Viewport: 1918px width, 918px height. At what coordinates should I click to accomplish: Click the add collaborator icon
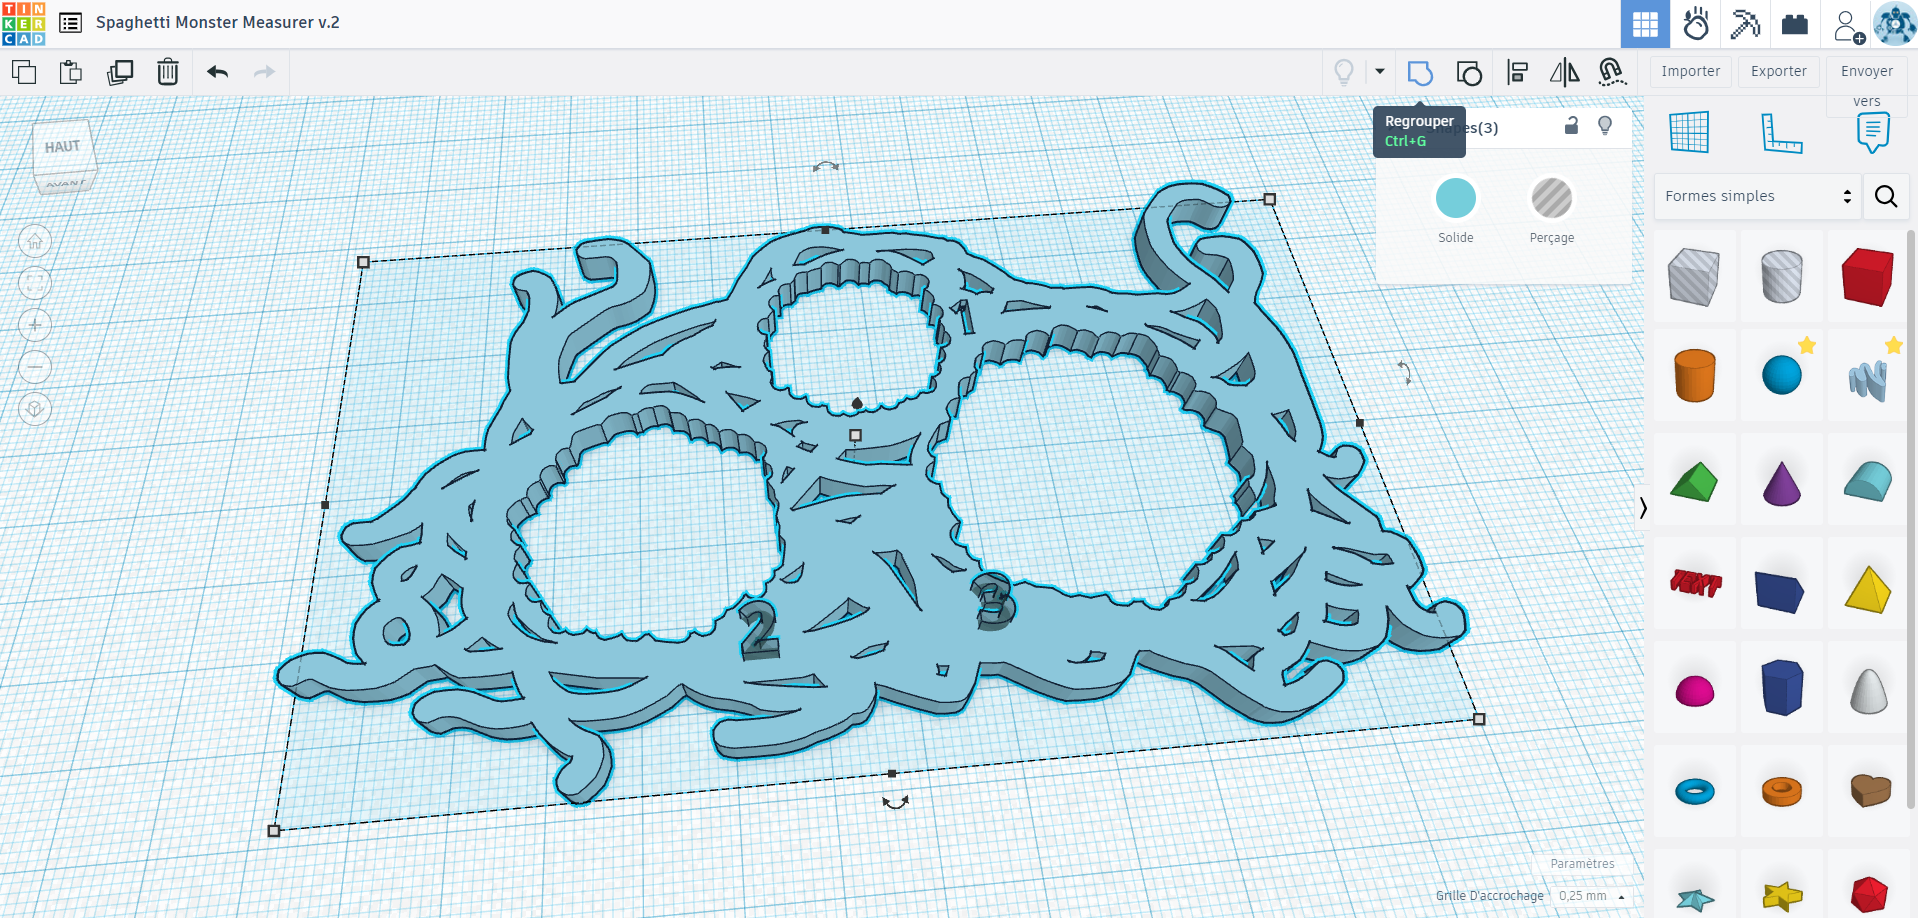point(1849,26)
